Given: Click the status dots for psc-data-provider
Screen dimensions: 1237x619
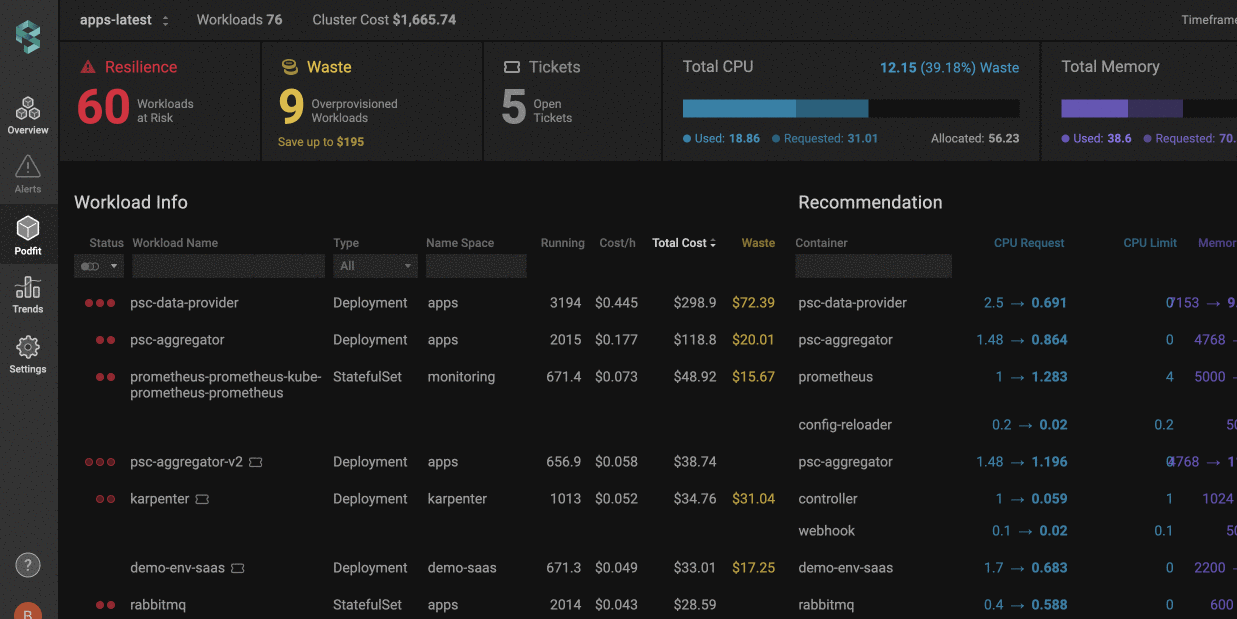Looking at the screenshot, I should pyautogui.click(x=100, y=303).
